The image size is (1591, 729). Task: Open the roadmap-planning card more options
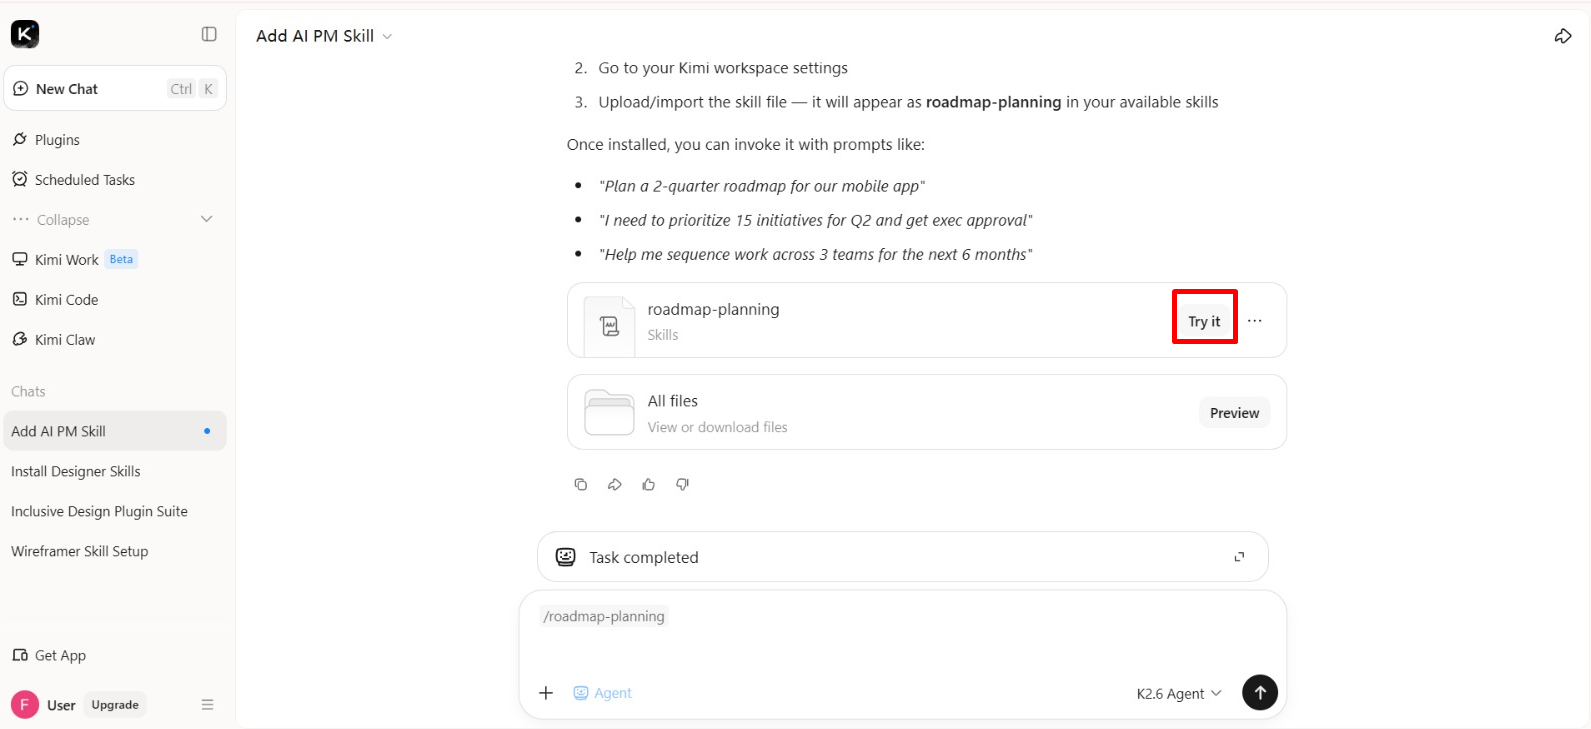pos(1255,321)
